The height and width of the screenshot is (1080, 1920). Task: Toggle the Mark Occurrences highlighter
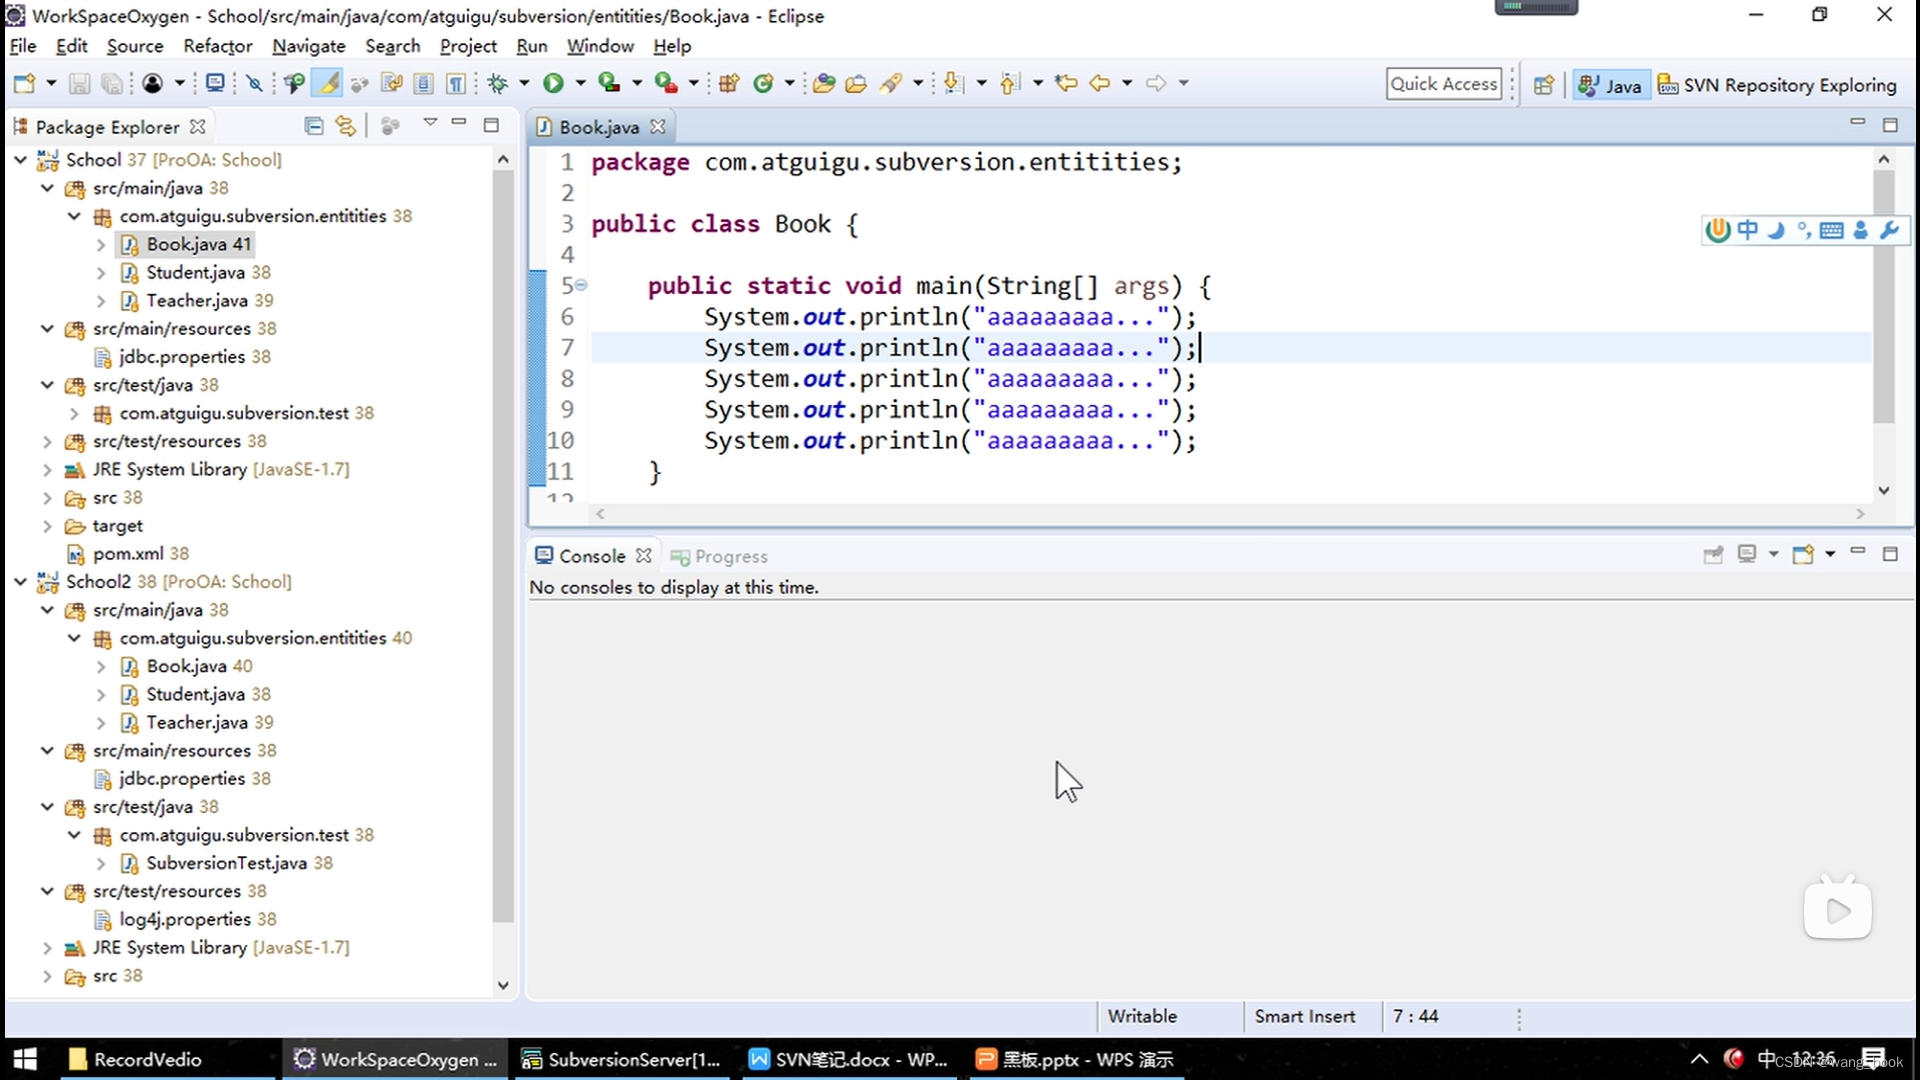(327, 83)
